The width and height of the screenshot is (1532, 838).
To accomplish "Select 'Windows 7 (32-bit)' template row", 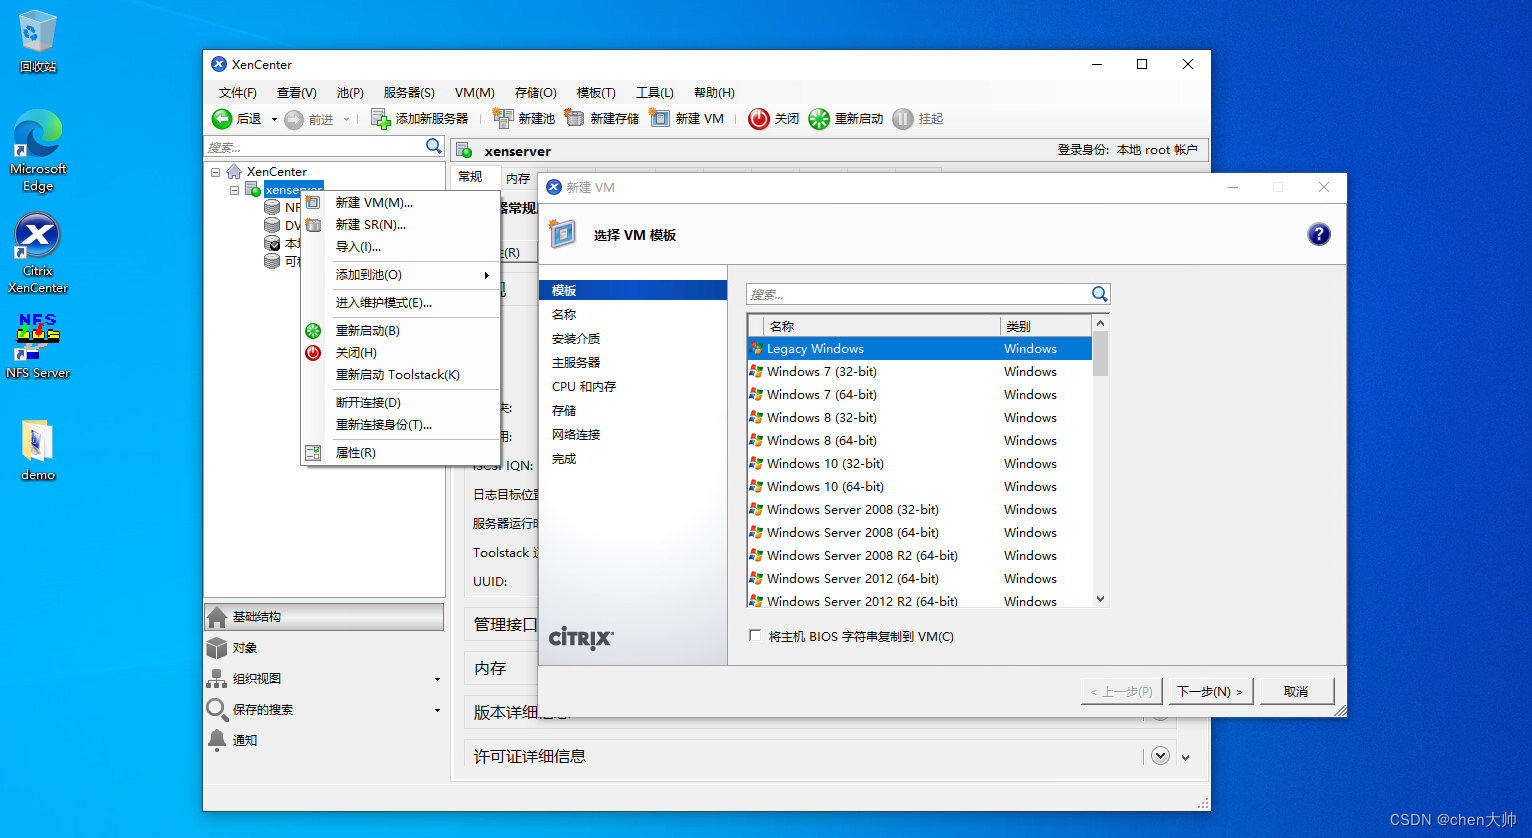I will (x=920, y=372).
